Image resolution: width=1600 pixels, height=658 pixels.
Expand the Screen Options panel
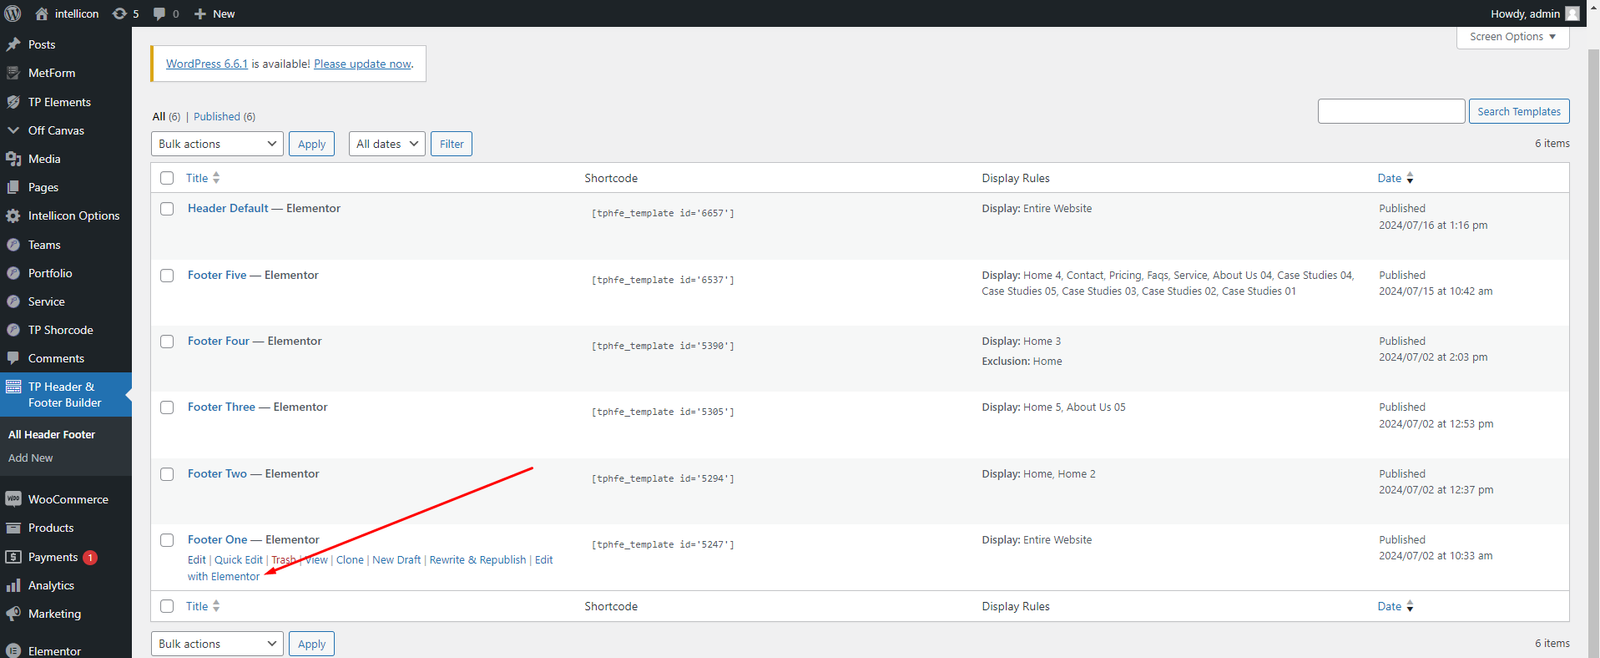pos(1512,37)
